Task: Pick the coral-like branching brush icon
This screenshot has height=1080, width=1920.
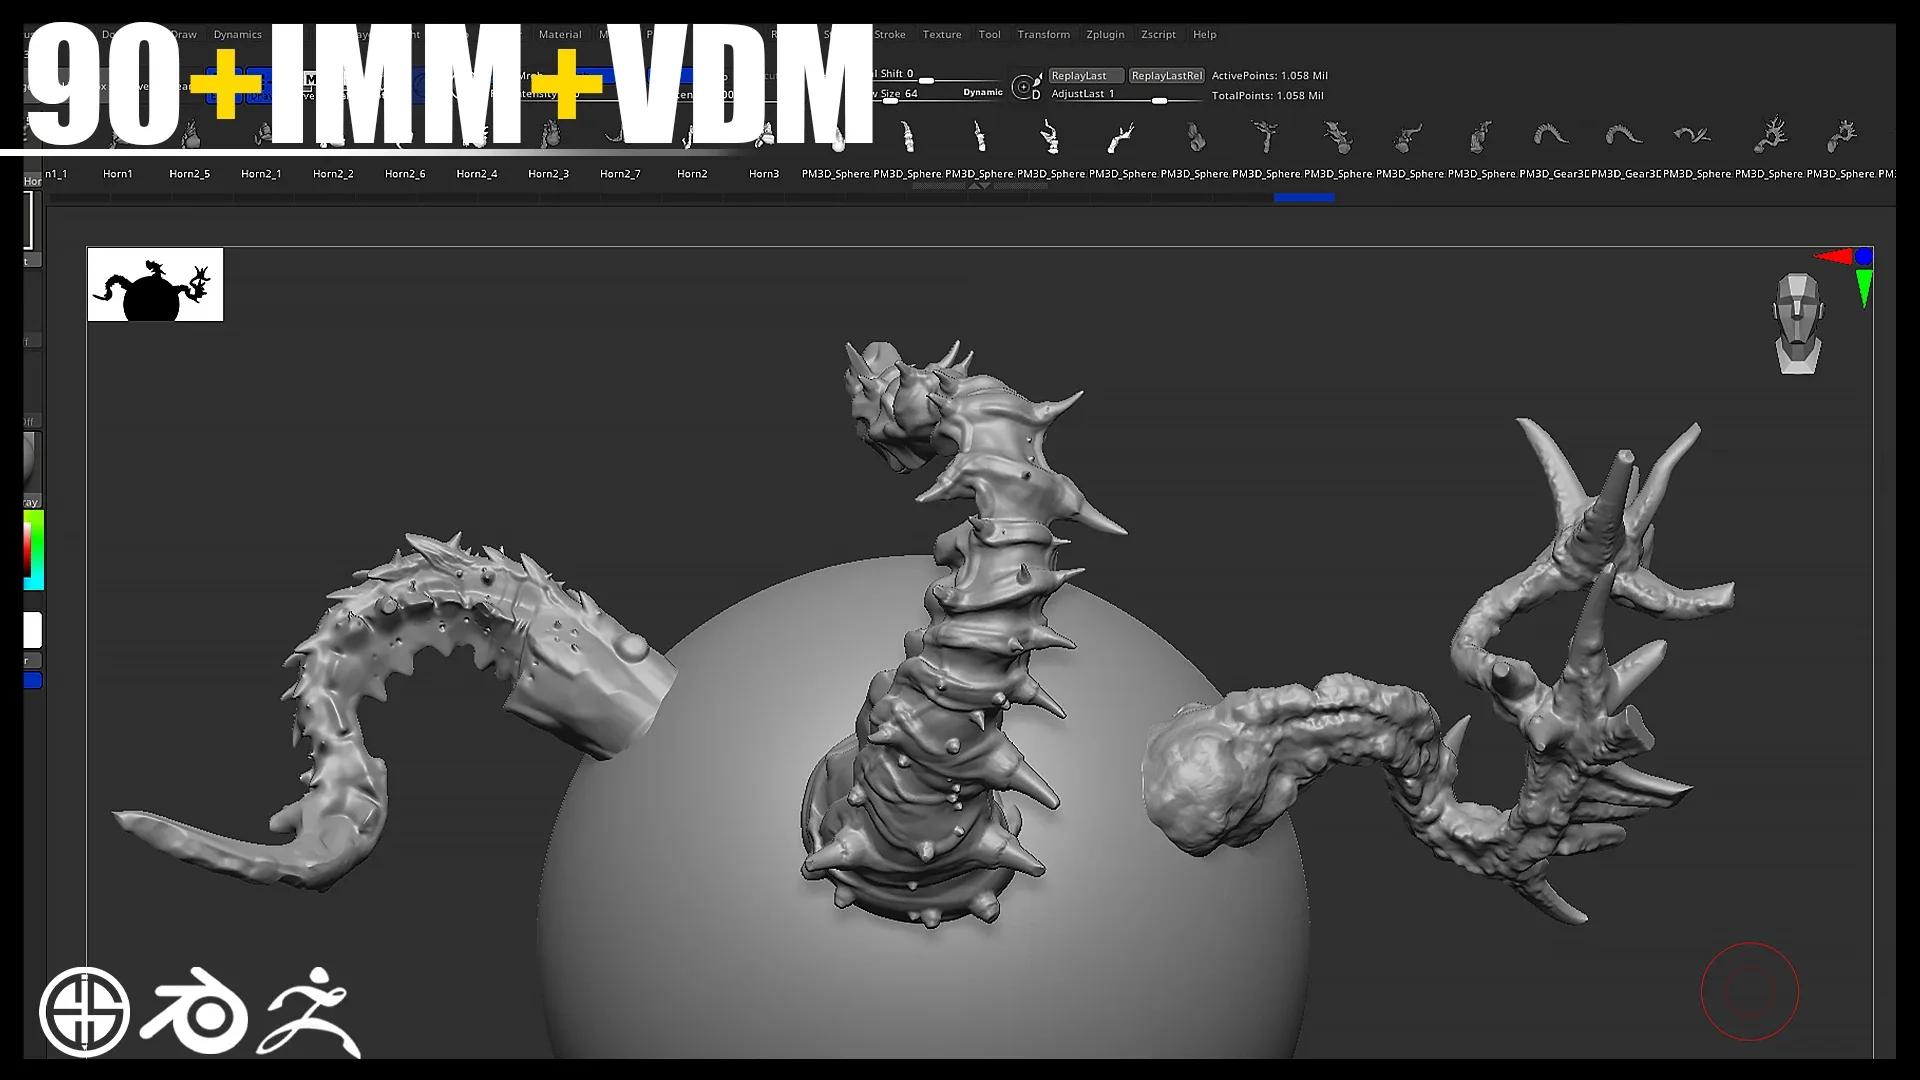Action: pos(1770,136)
